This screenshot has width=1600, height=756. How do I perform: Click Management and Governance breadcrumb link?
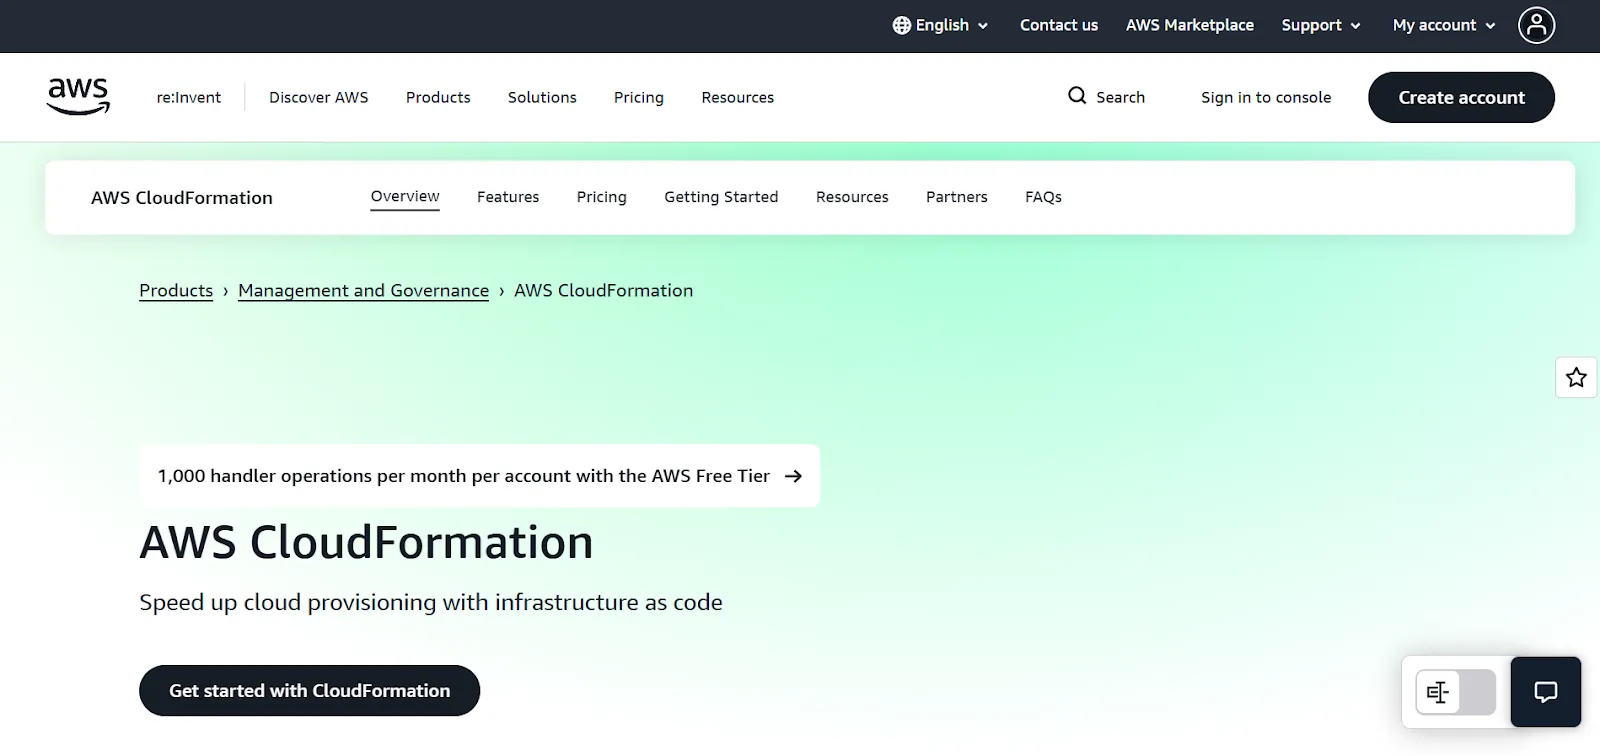click(x=363, y=291)
